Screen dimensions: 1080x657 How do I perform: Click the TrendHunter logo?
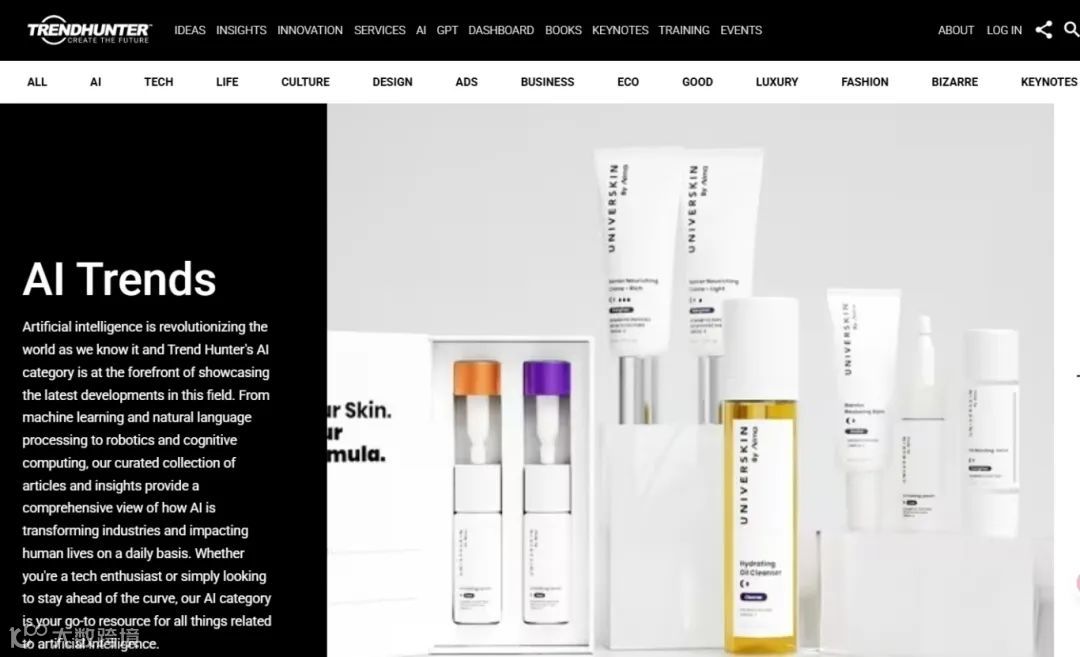pyautogui.click(x=89, y=30)
